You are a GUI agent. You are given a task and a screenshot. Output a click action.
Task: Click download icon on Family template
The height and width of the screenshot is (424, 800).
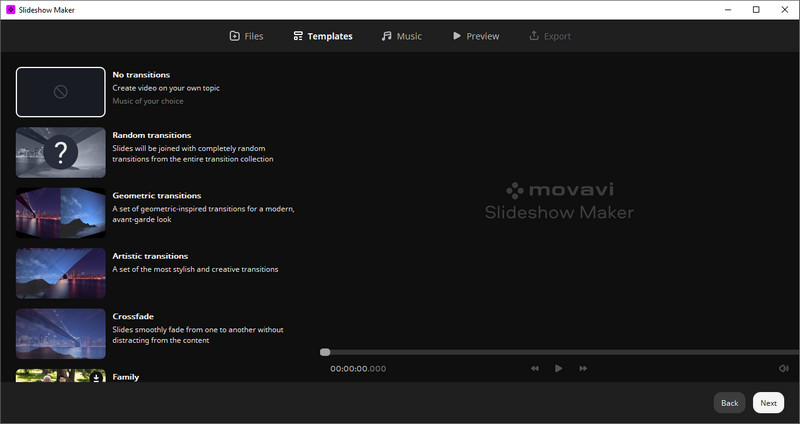coord(96,377)
